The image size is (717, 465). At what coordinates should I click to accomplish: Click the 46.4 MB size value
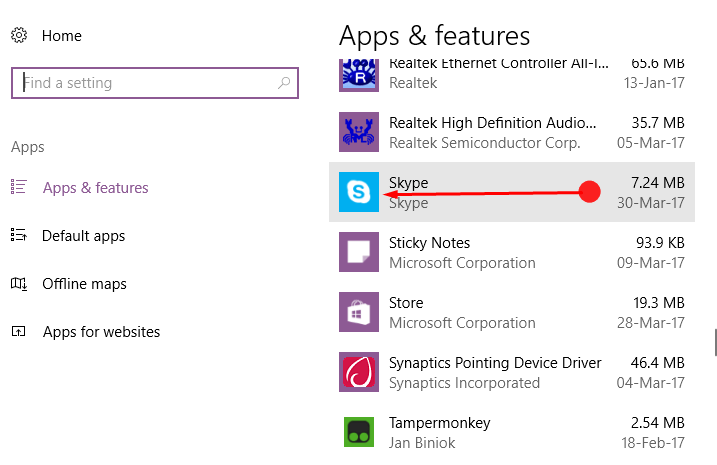[658, 363]
